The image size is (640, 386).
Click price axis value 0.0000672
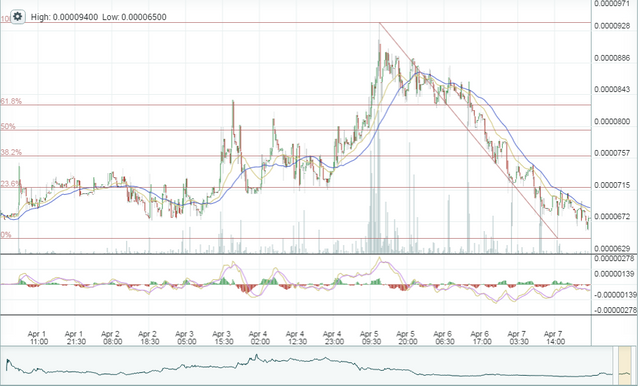coord(612,217)
